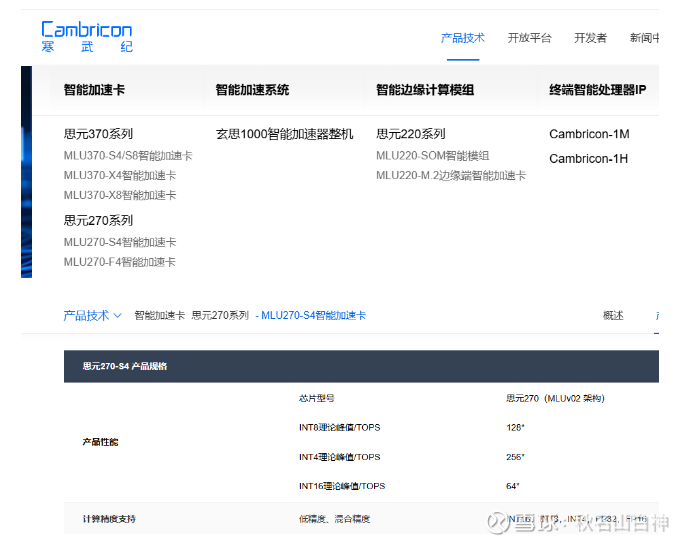
Task: Click 智能加速卡 in the breadcrumb
Action: (160, 316)
